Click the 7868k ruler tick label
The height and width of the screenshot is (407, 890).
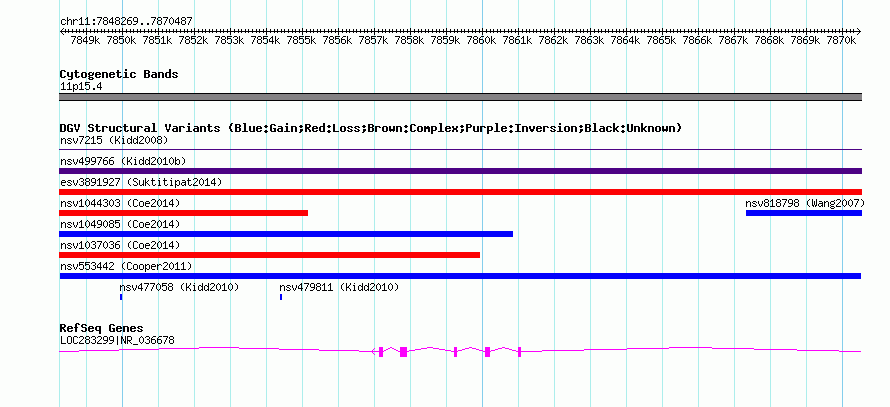pos(769,41)
